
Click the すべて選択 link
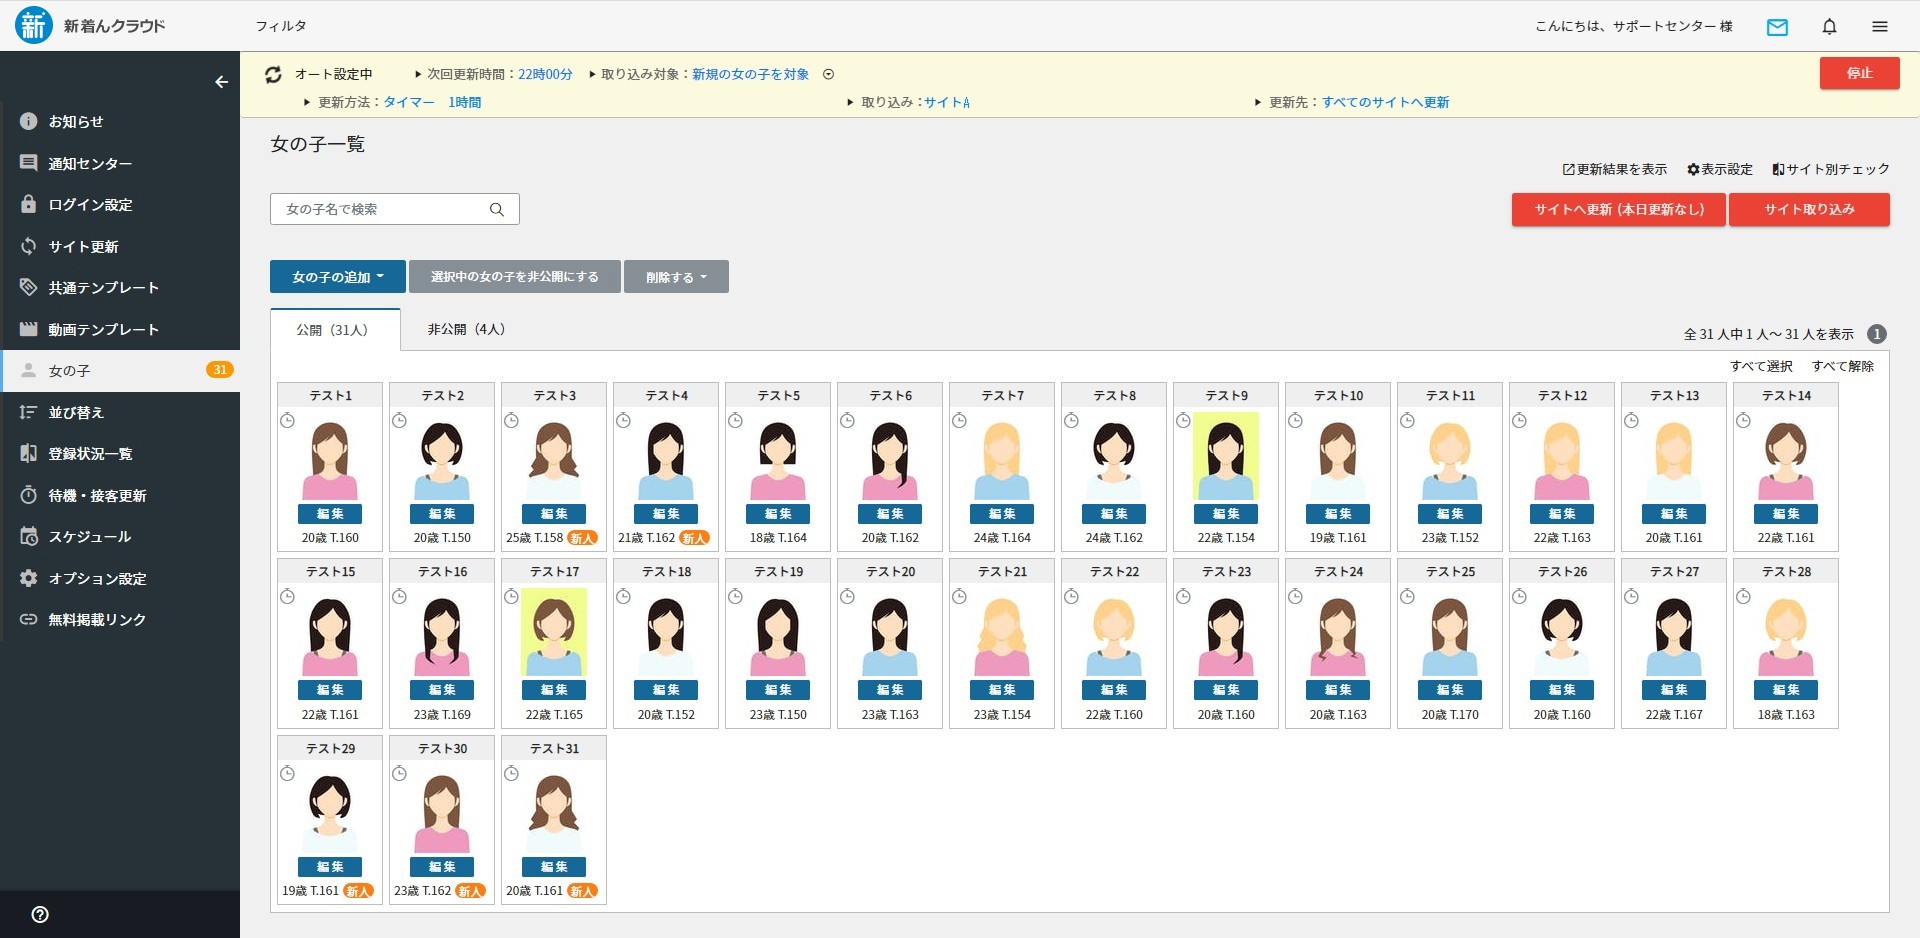(1761, 366)
